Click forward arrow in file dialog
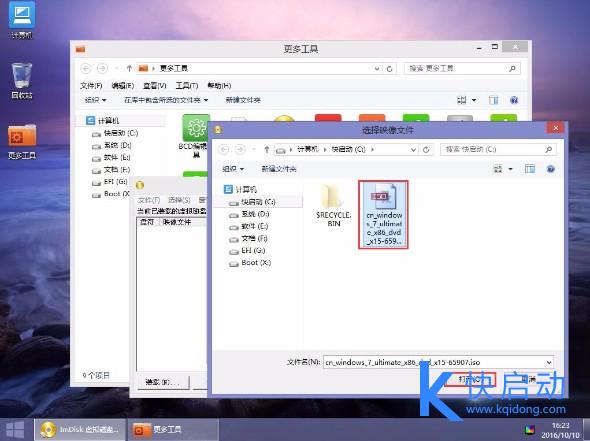 (x=240, y=150)
